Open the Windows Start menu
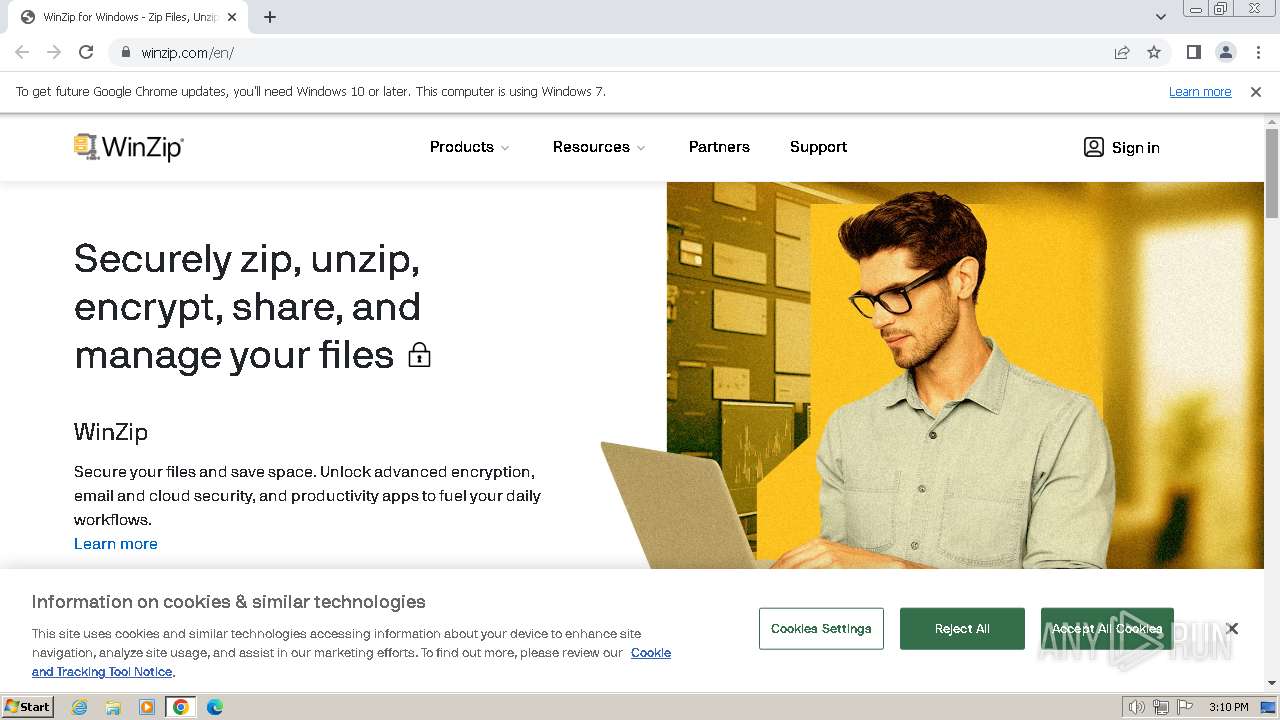1280x720 pixels. tap(28, 707)
